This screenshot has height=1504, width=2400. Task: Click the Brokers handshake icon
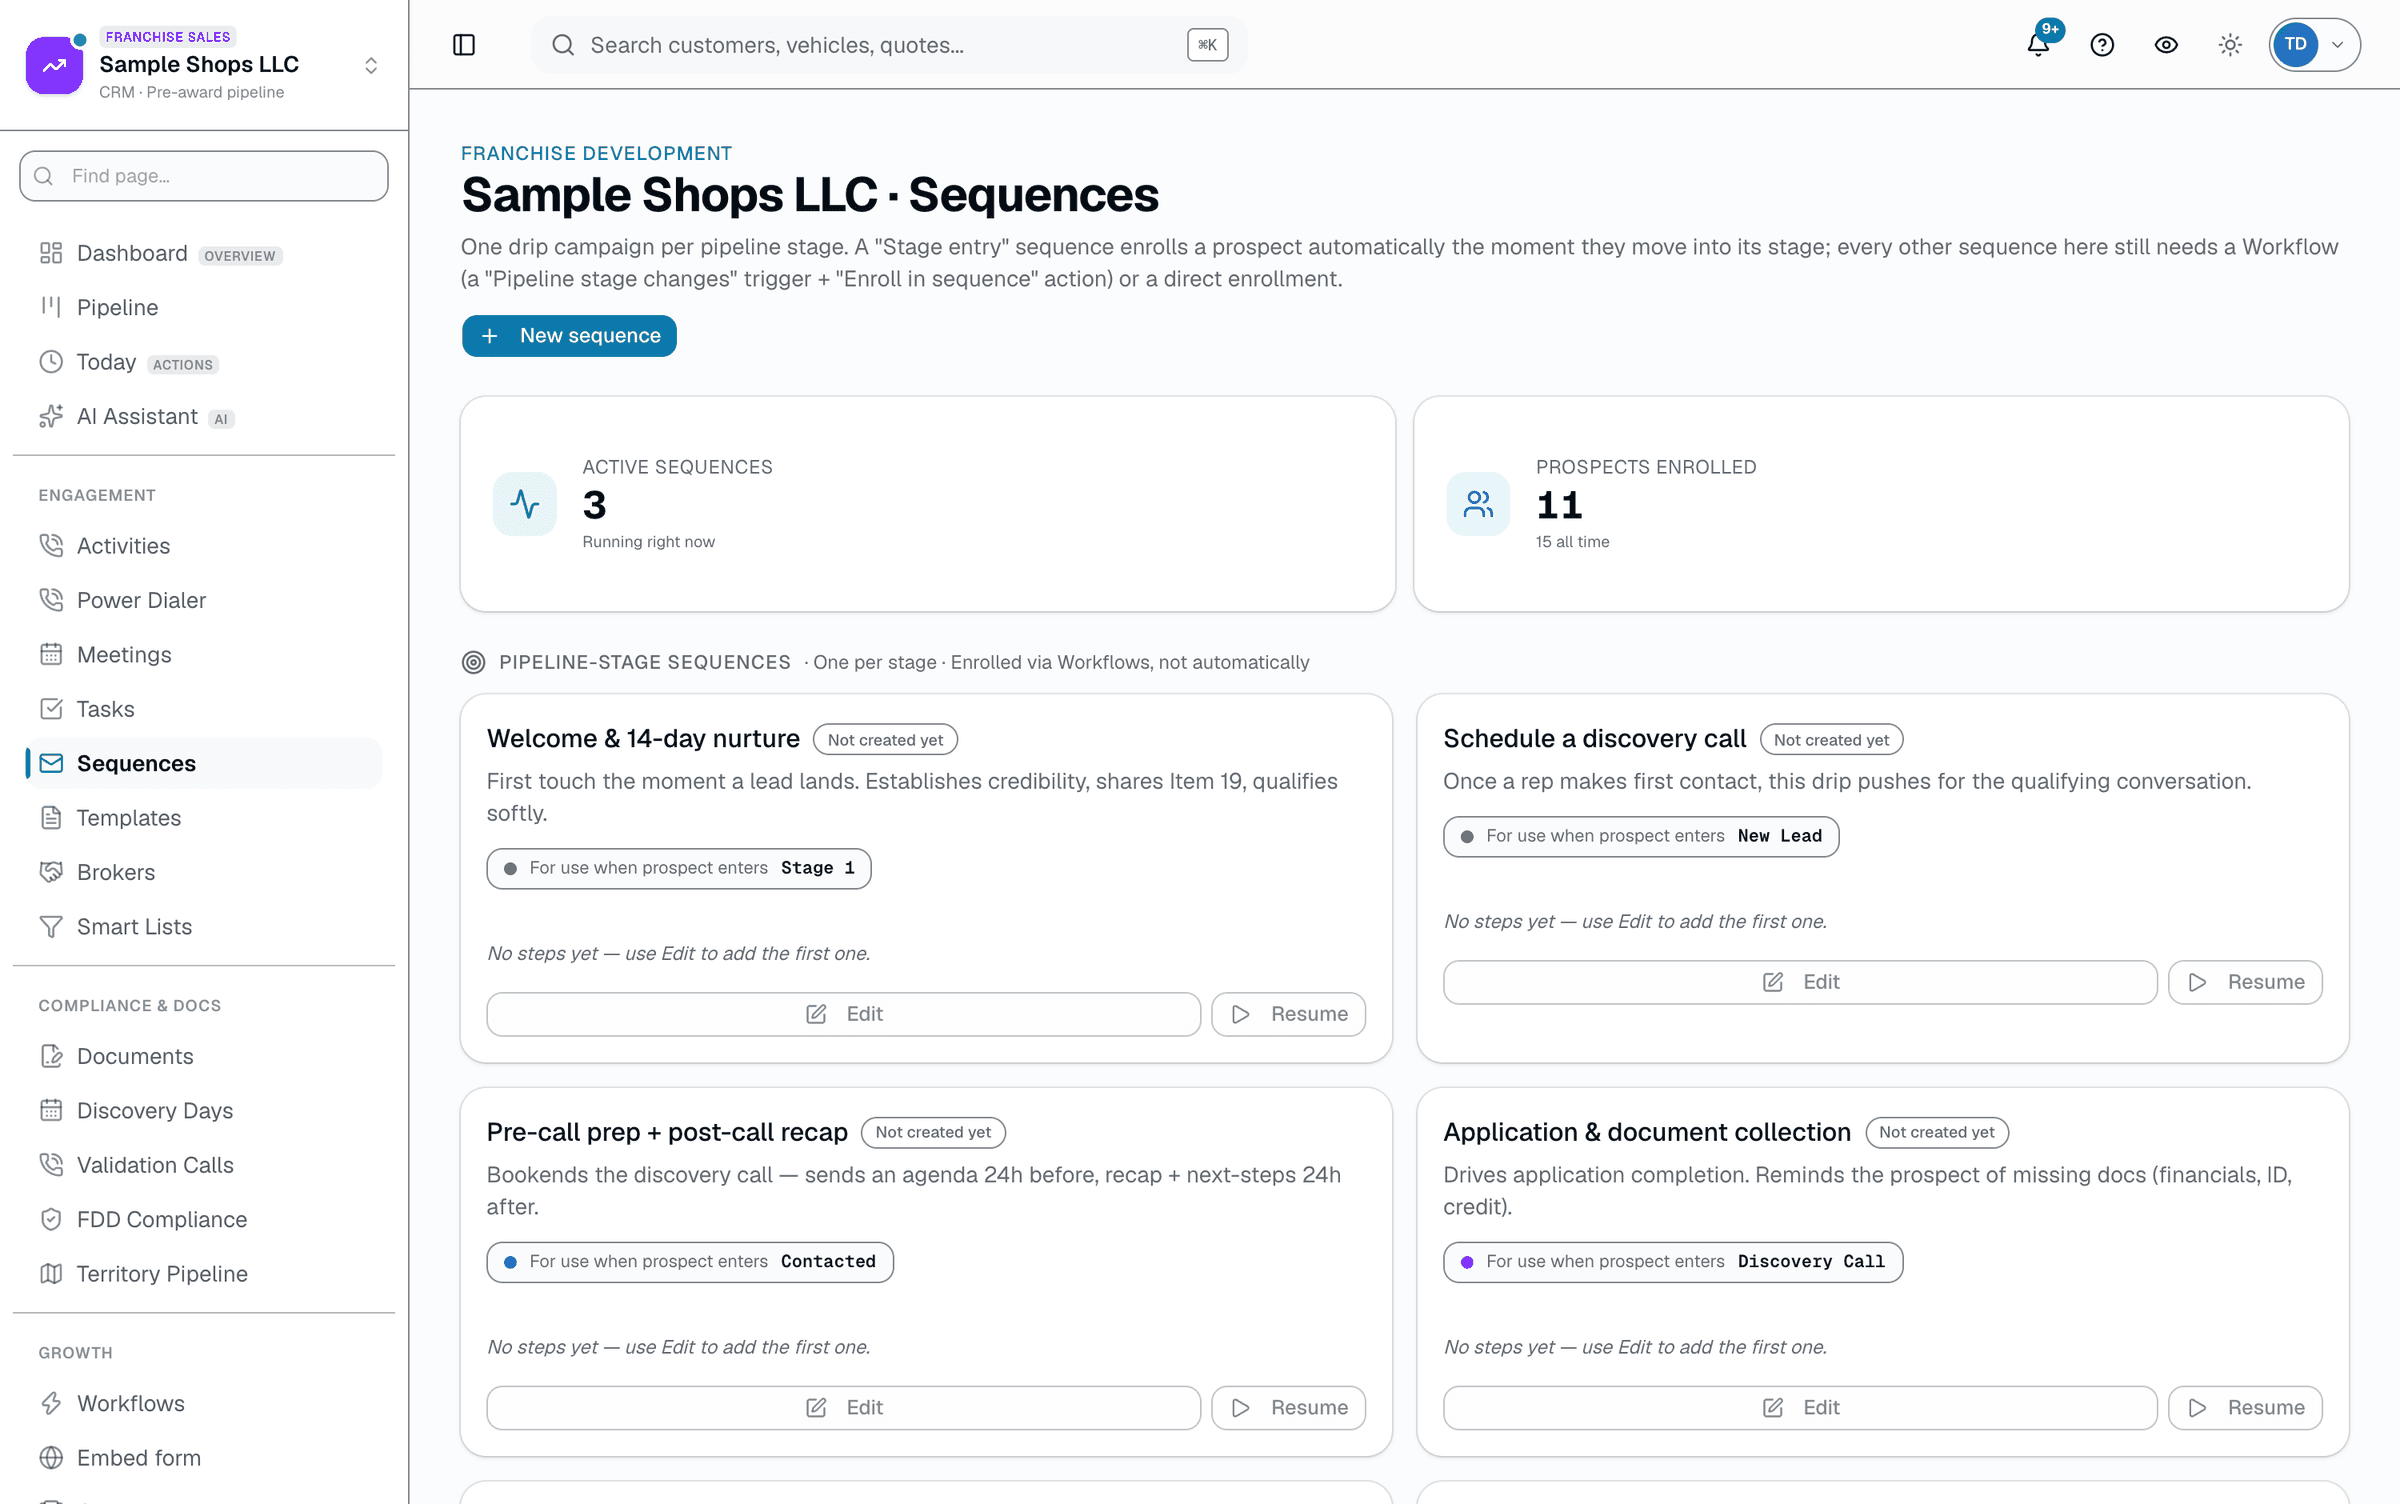[51, 872]
